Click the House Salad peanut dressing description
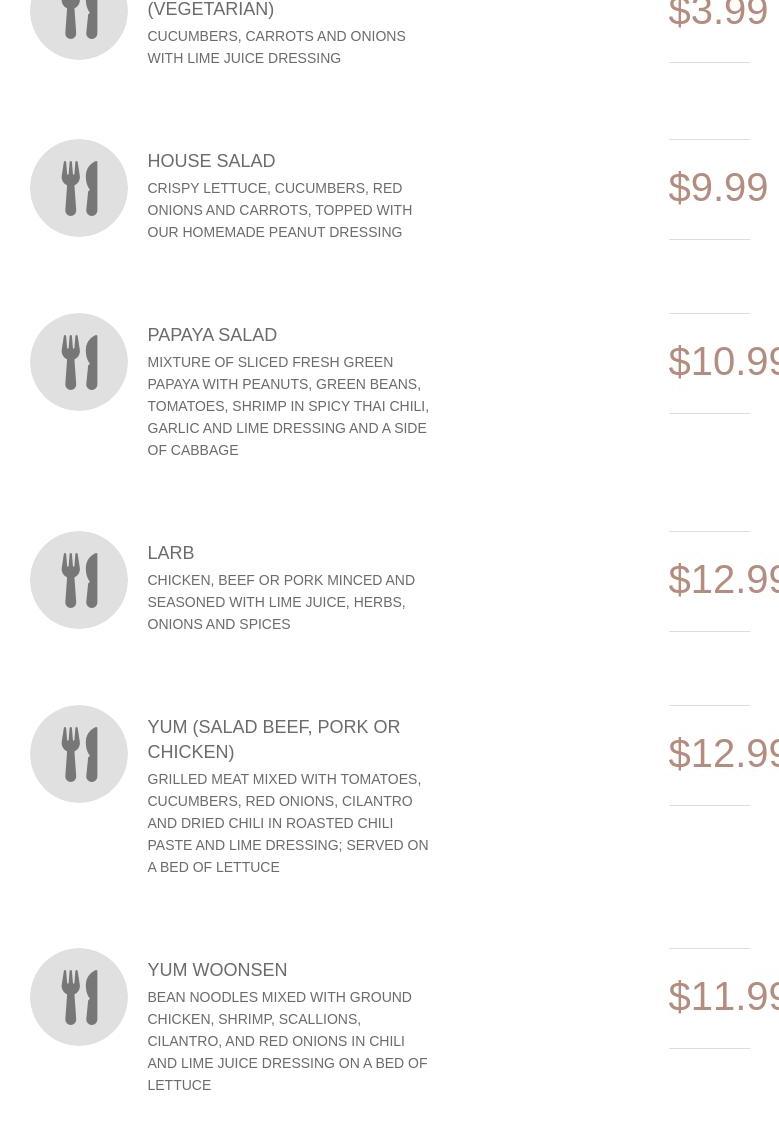The width and height of the screenshot is (779, 1125). [x=279, y=210]
